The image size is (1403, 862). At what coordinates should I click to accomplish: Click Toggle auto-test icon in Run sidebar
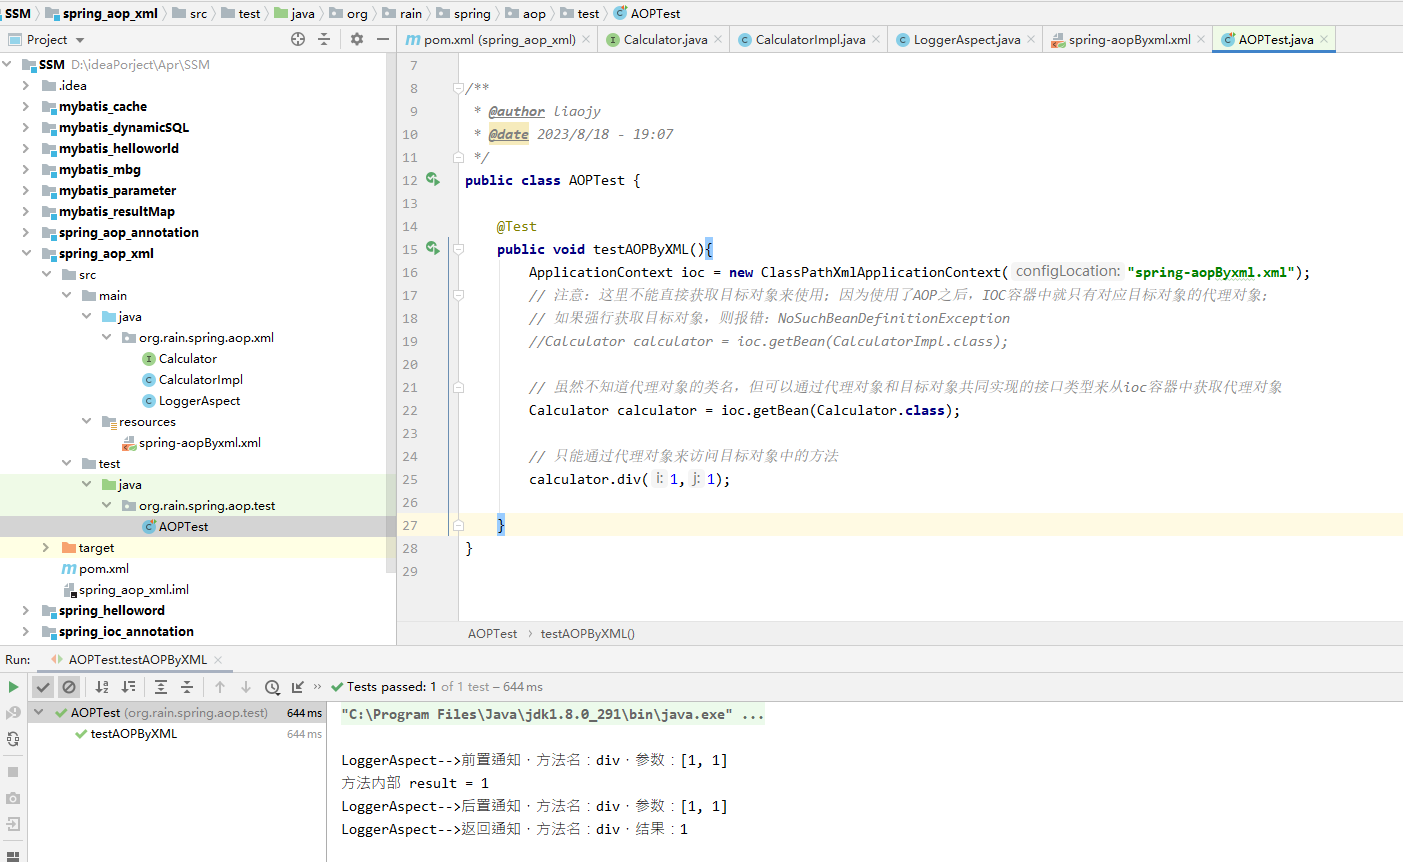13,739
